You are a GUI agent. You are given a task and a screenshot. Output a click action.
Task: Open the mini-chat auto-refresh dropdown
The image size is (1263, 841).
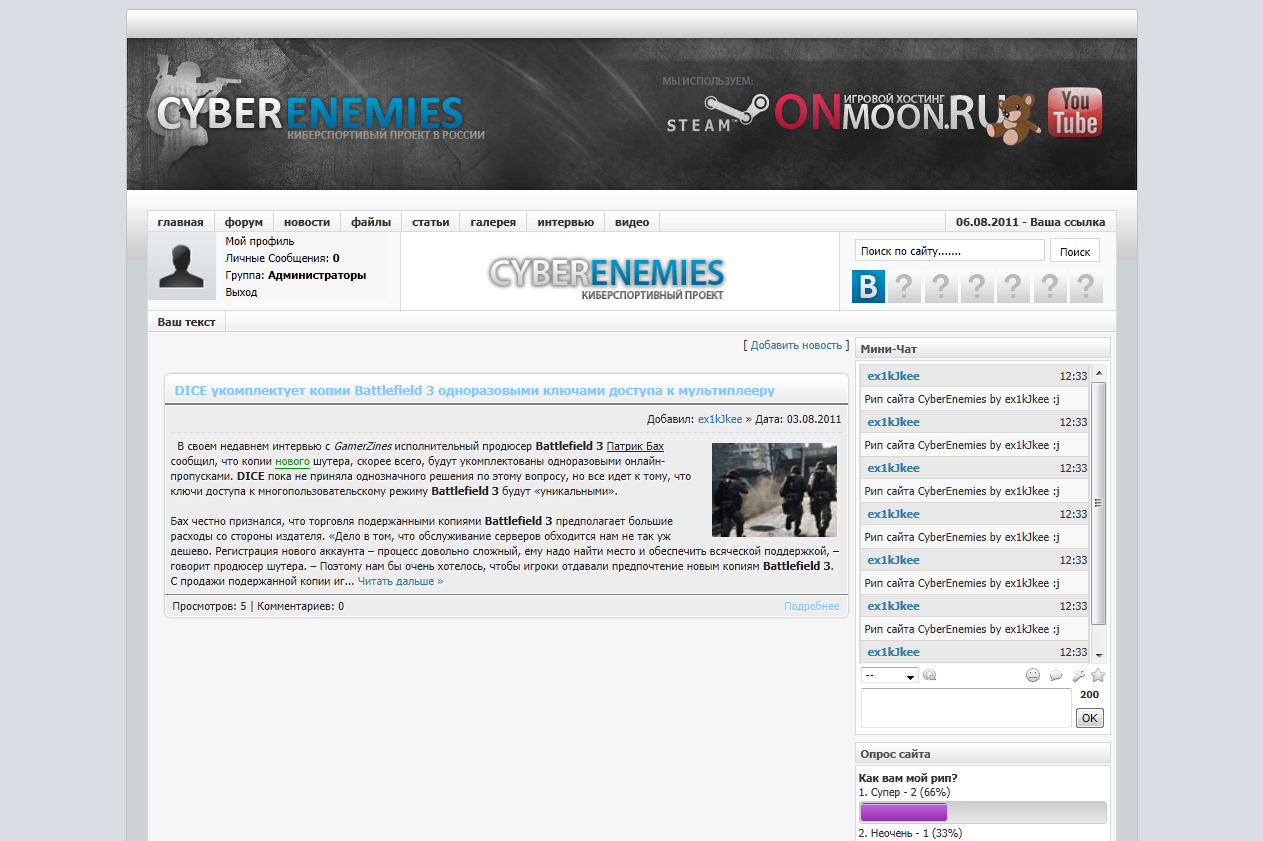click(890, 675)
